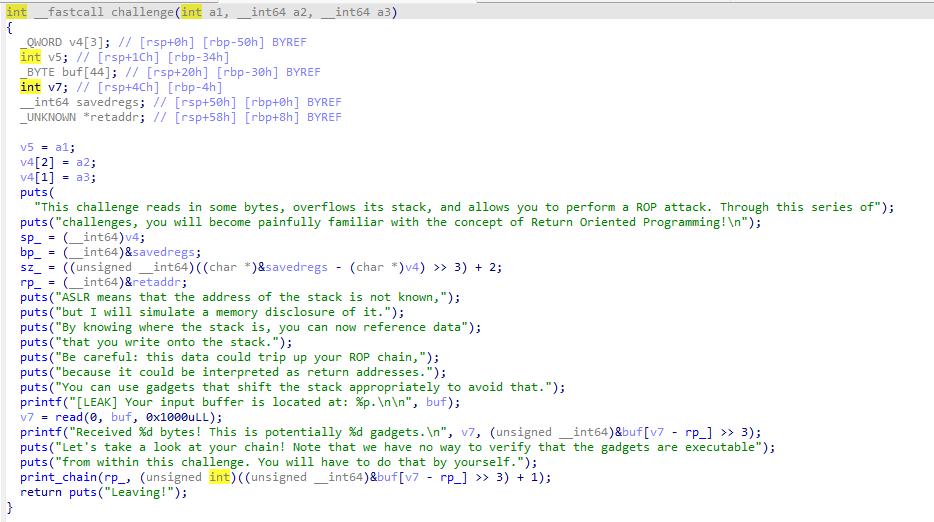Click the read function call
934x522 pixels.
pyautogui.click(x=71, y=417)
